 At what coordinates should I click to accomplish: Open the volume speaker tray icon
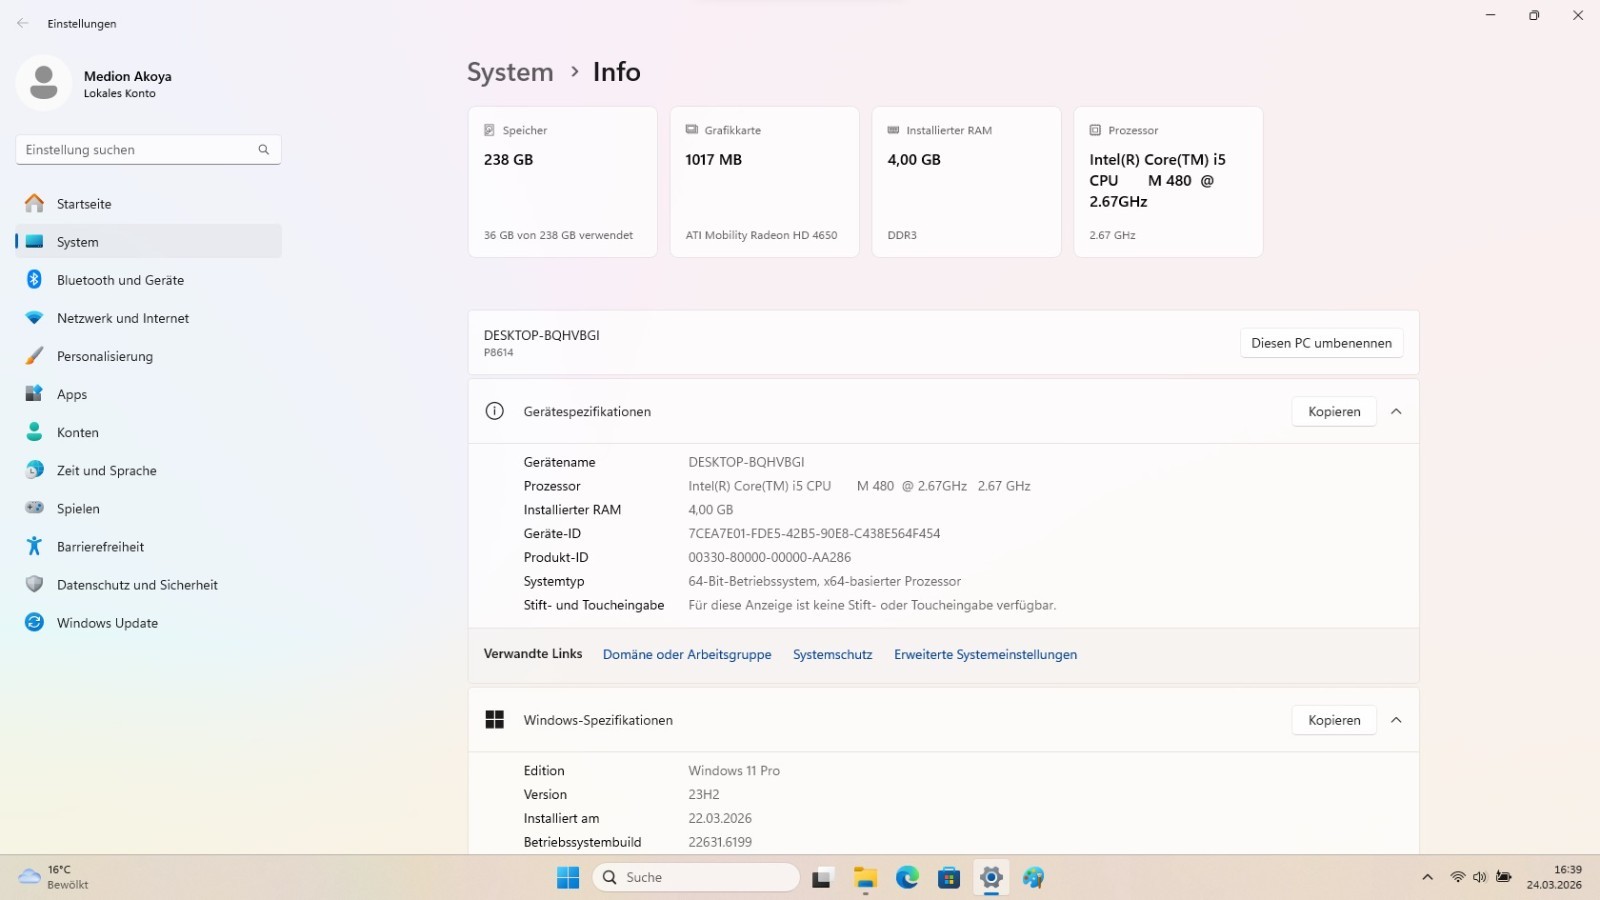(x=1480, y=878)
